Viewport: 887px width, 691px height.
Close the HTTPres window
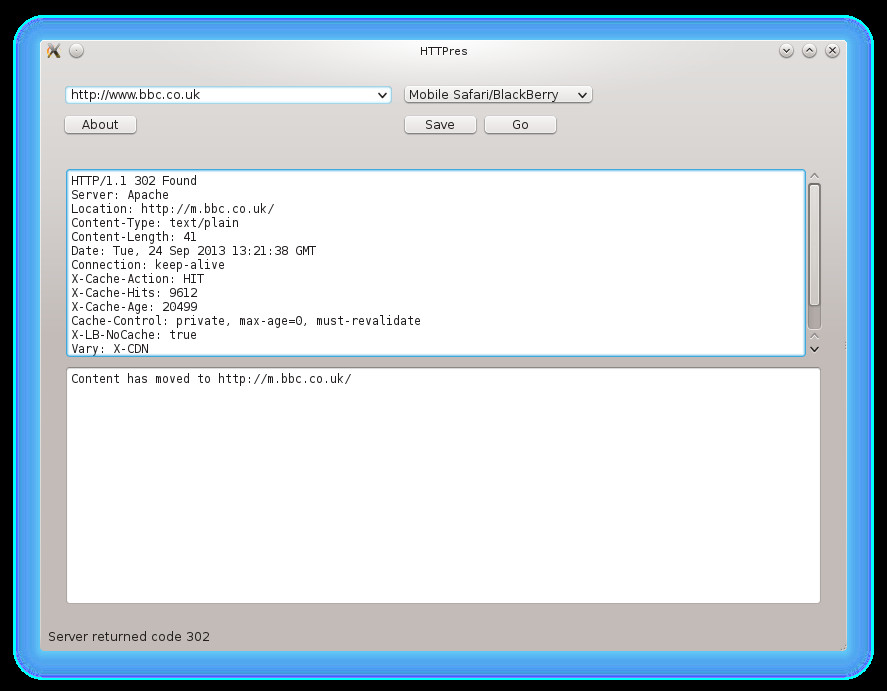832,51
